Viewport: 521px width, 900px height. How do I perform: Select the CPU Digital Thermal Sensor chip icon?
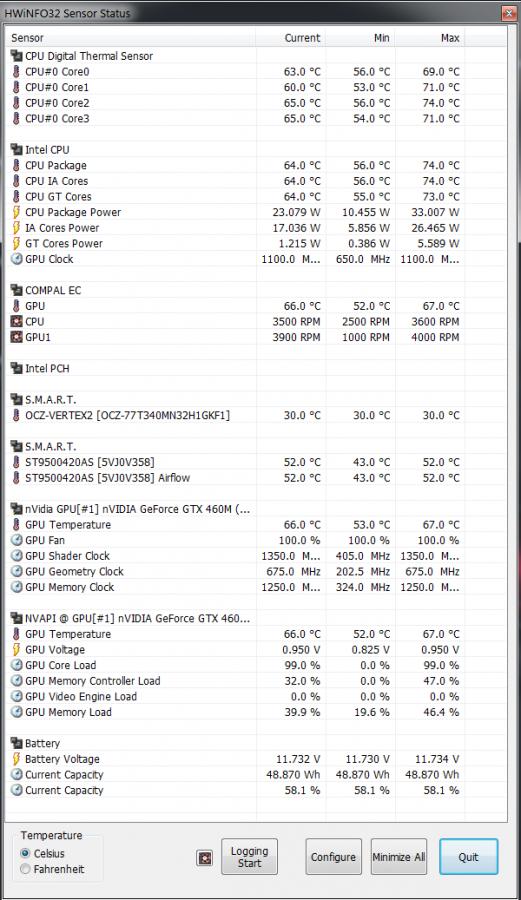pyautogui.click(x=16, y=56)
